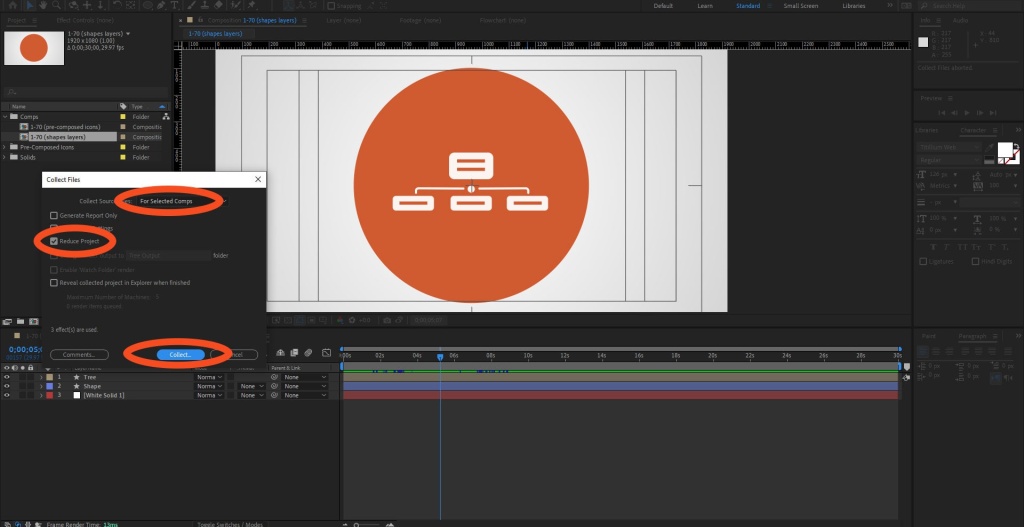This screenshot has width=1024, height=527.
Task: Show more workspaces with the chevron
Action: 888,6
